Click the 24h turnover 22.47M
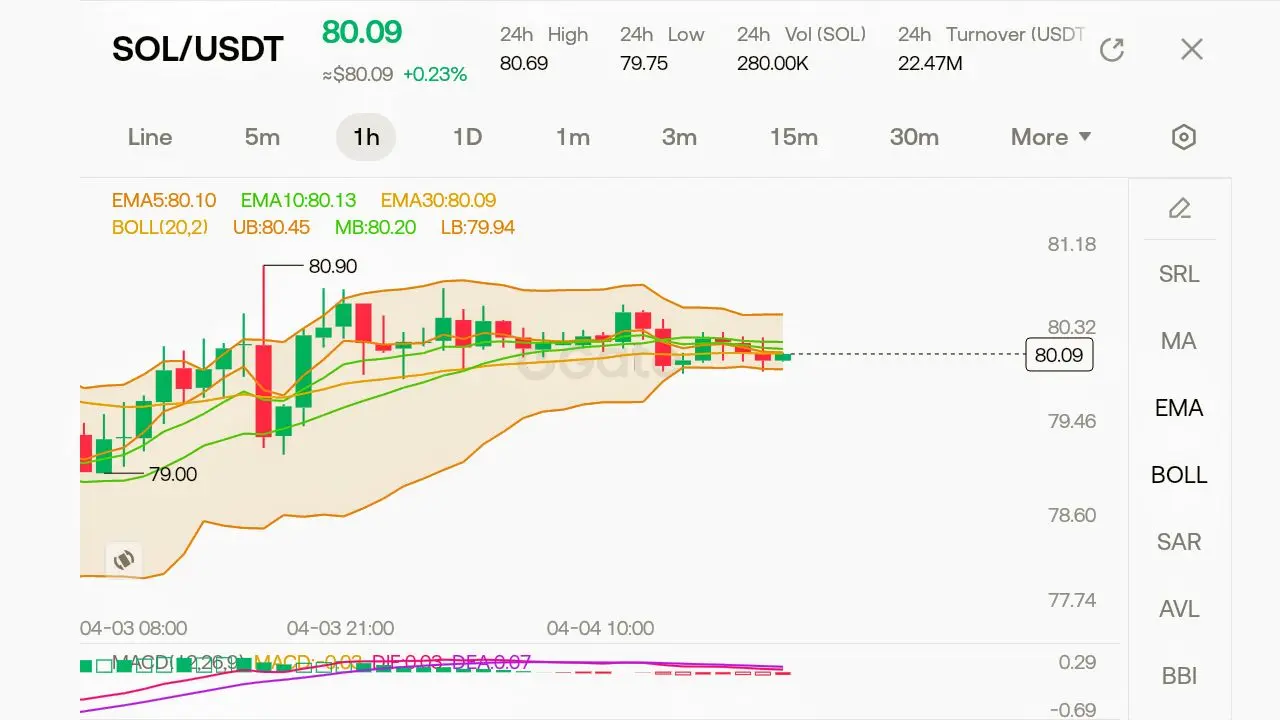The width and height of the screenshot is (1280, 720). [x=930, y=64]
